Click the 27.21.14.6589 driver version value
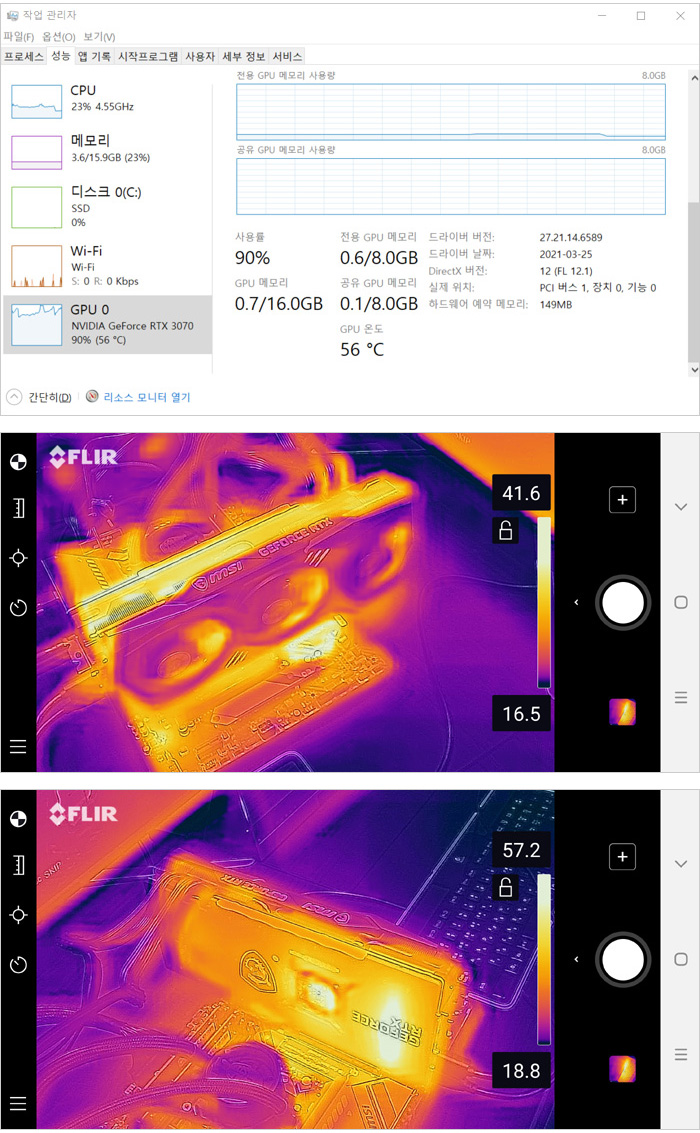The height and width of the screenshot is (1133, 700). pyautogui.click(x=571, y=237)
